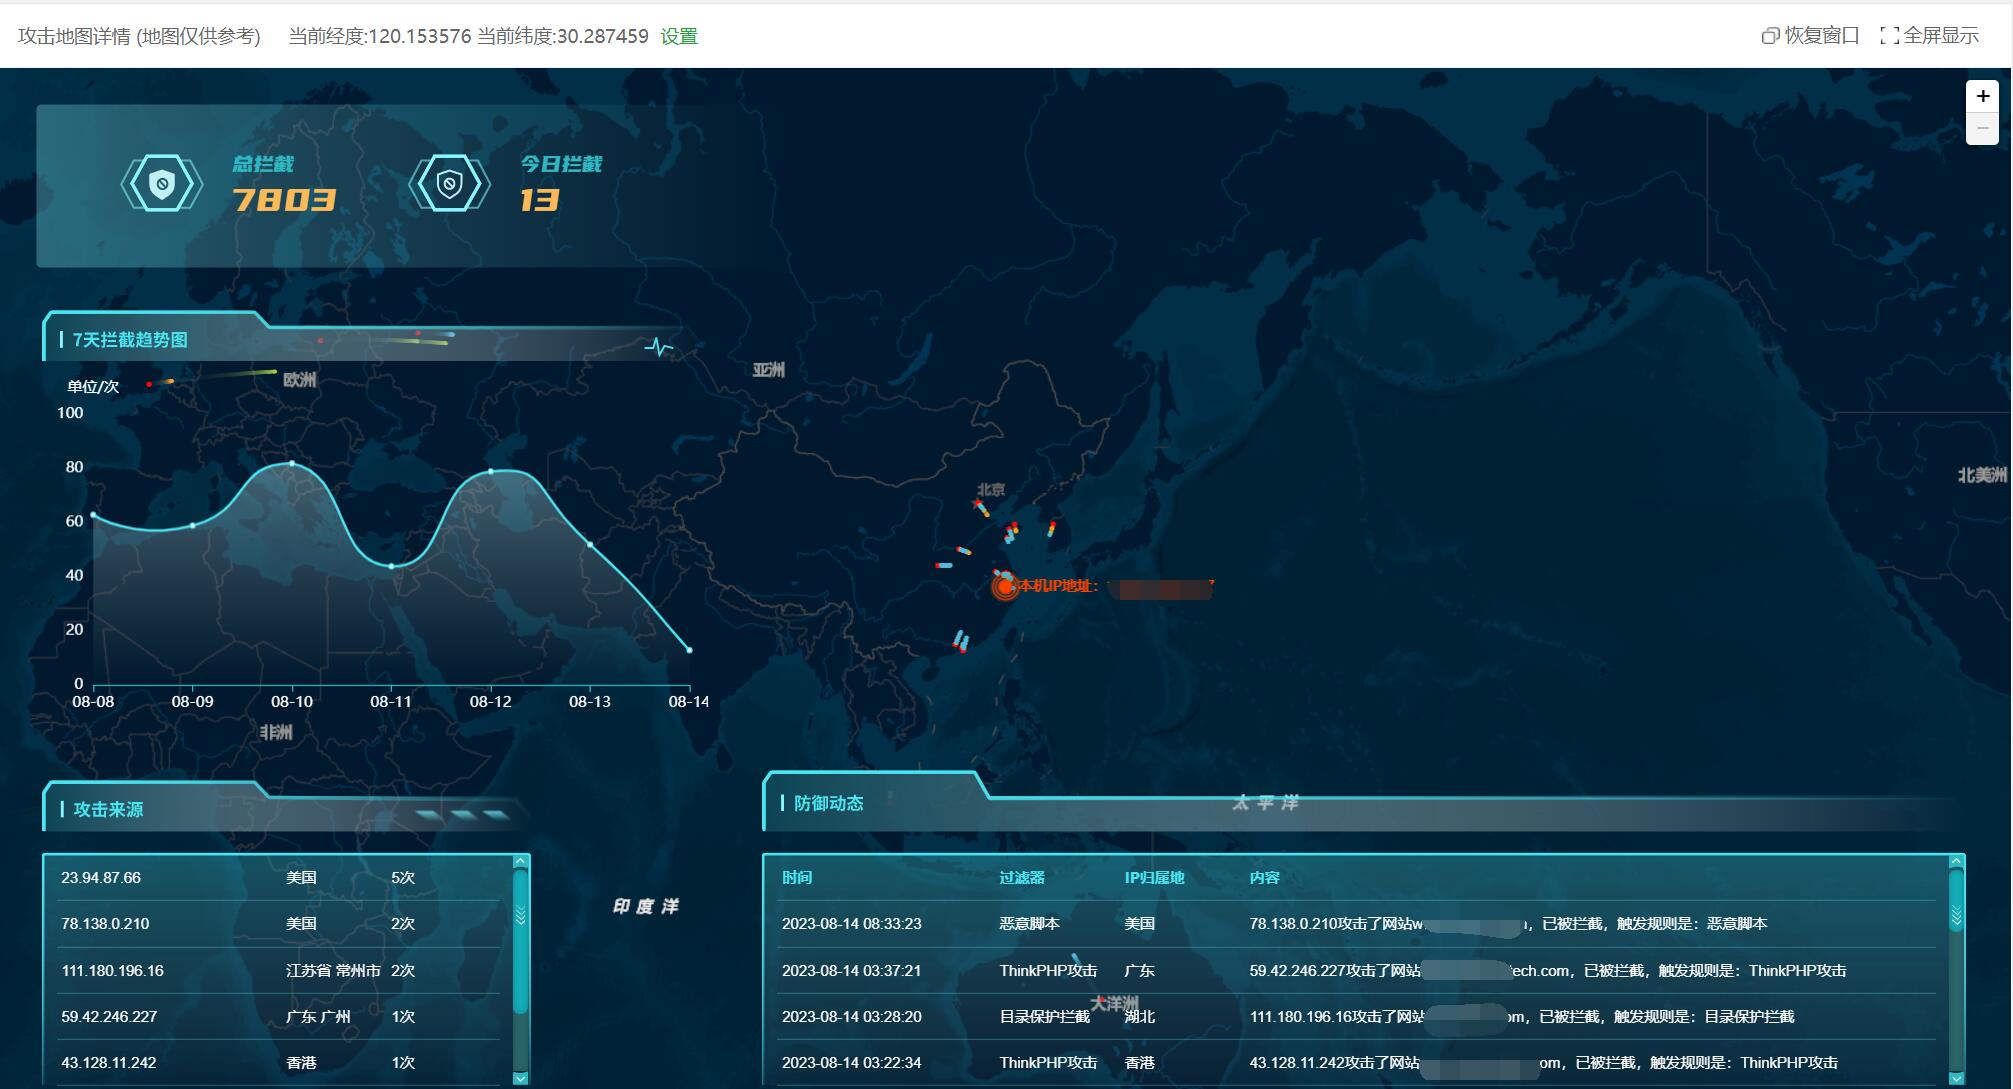Click log entry time 2023-08-14 08:33:23
Screen dimensions: 2013x1089
pos(852,924)
